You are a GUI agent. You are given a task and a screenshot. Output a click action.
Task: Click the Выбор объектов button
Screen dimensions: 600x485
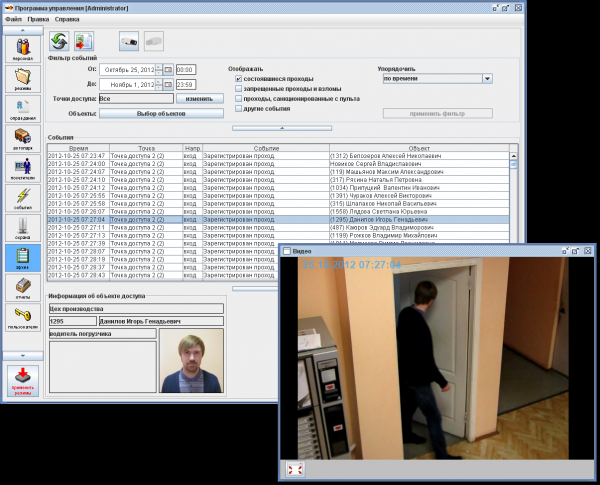pos(161,114)
